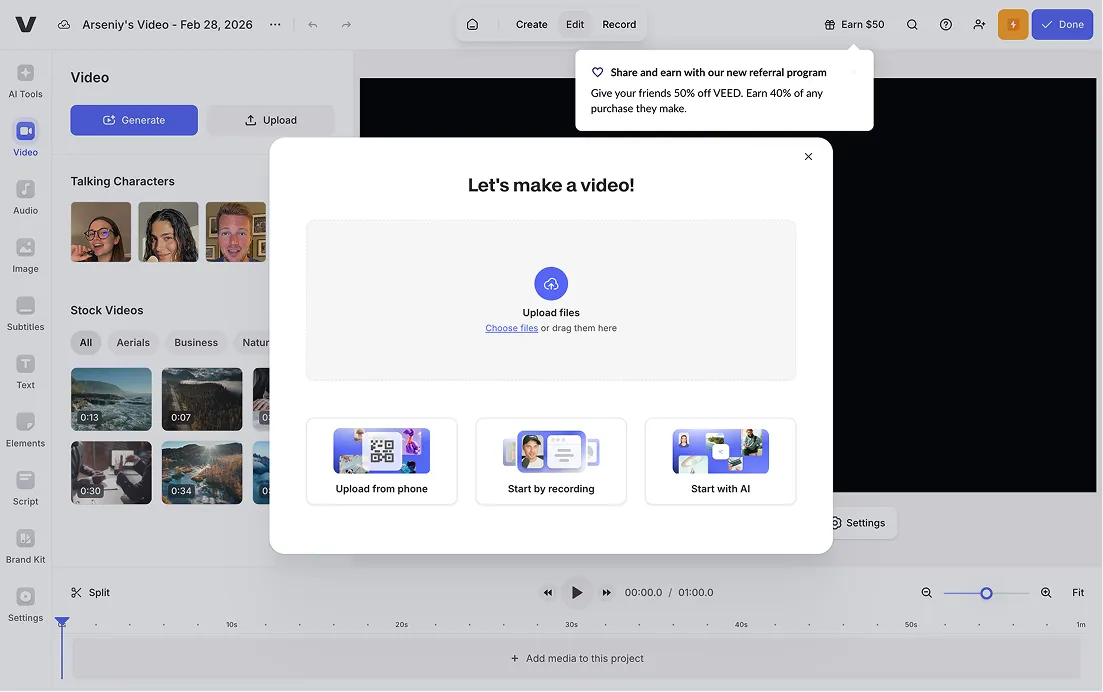Click Fit to fit timeline zoom
Viewport: 1103px width, 692px height.
pyautogui.click(x=1078, y=592)
